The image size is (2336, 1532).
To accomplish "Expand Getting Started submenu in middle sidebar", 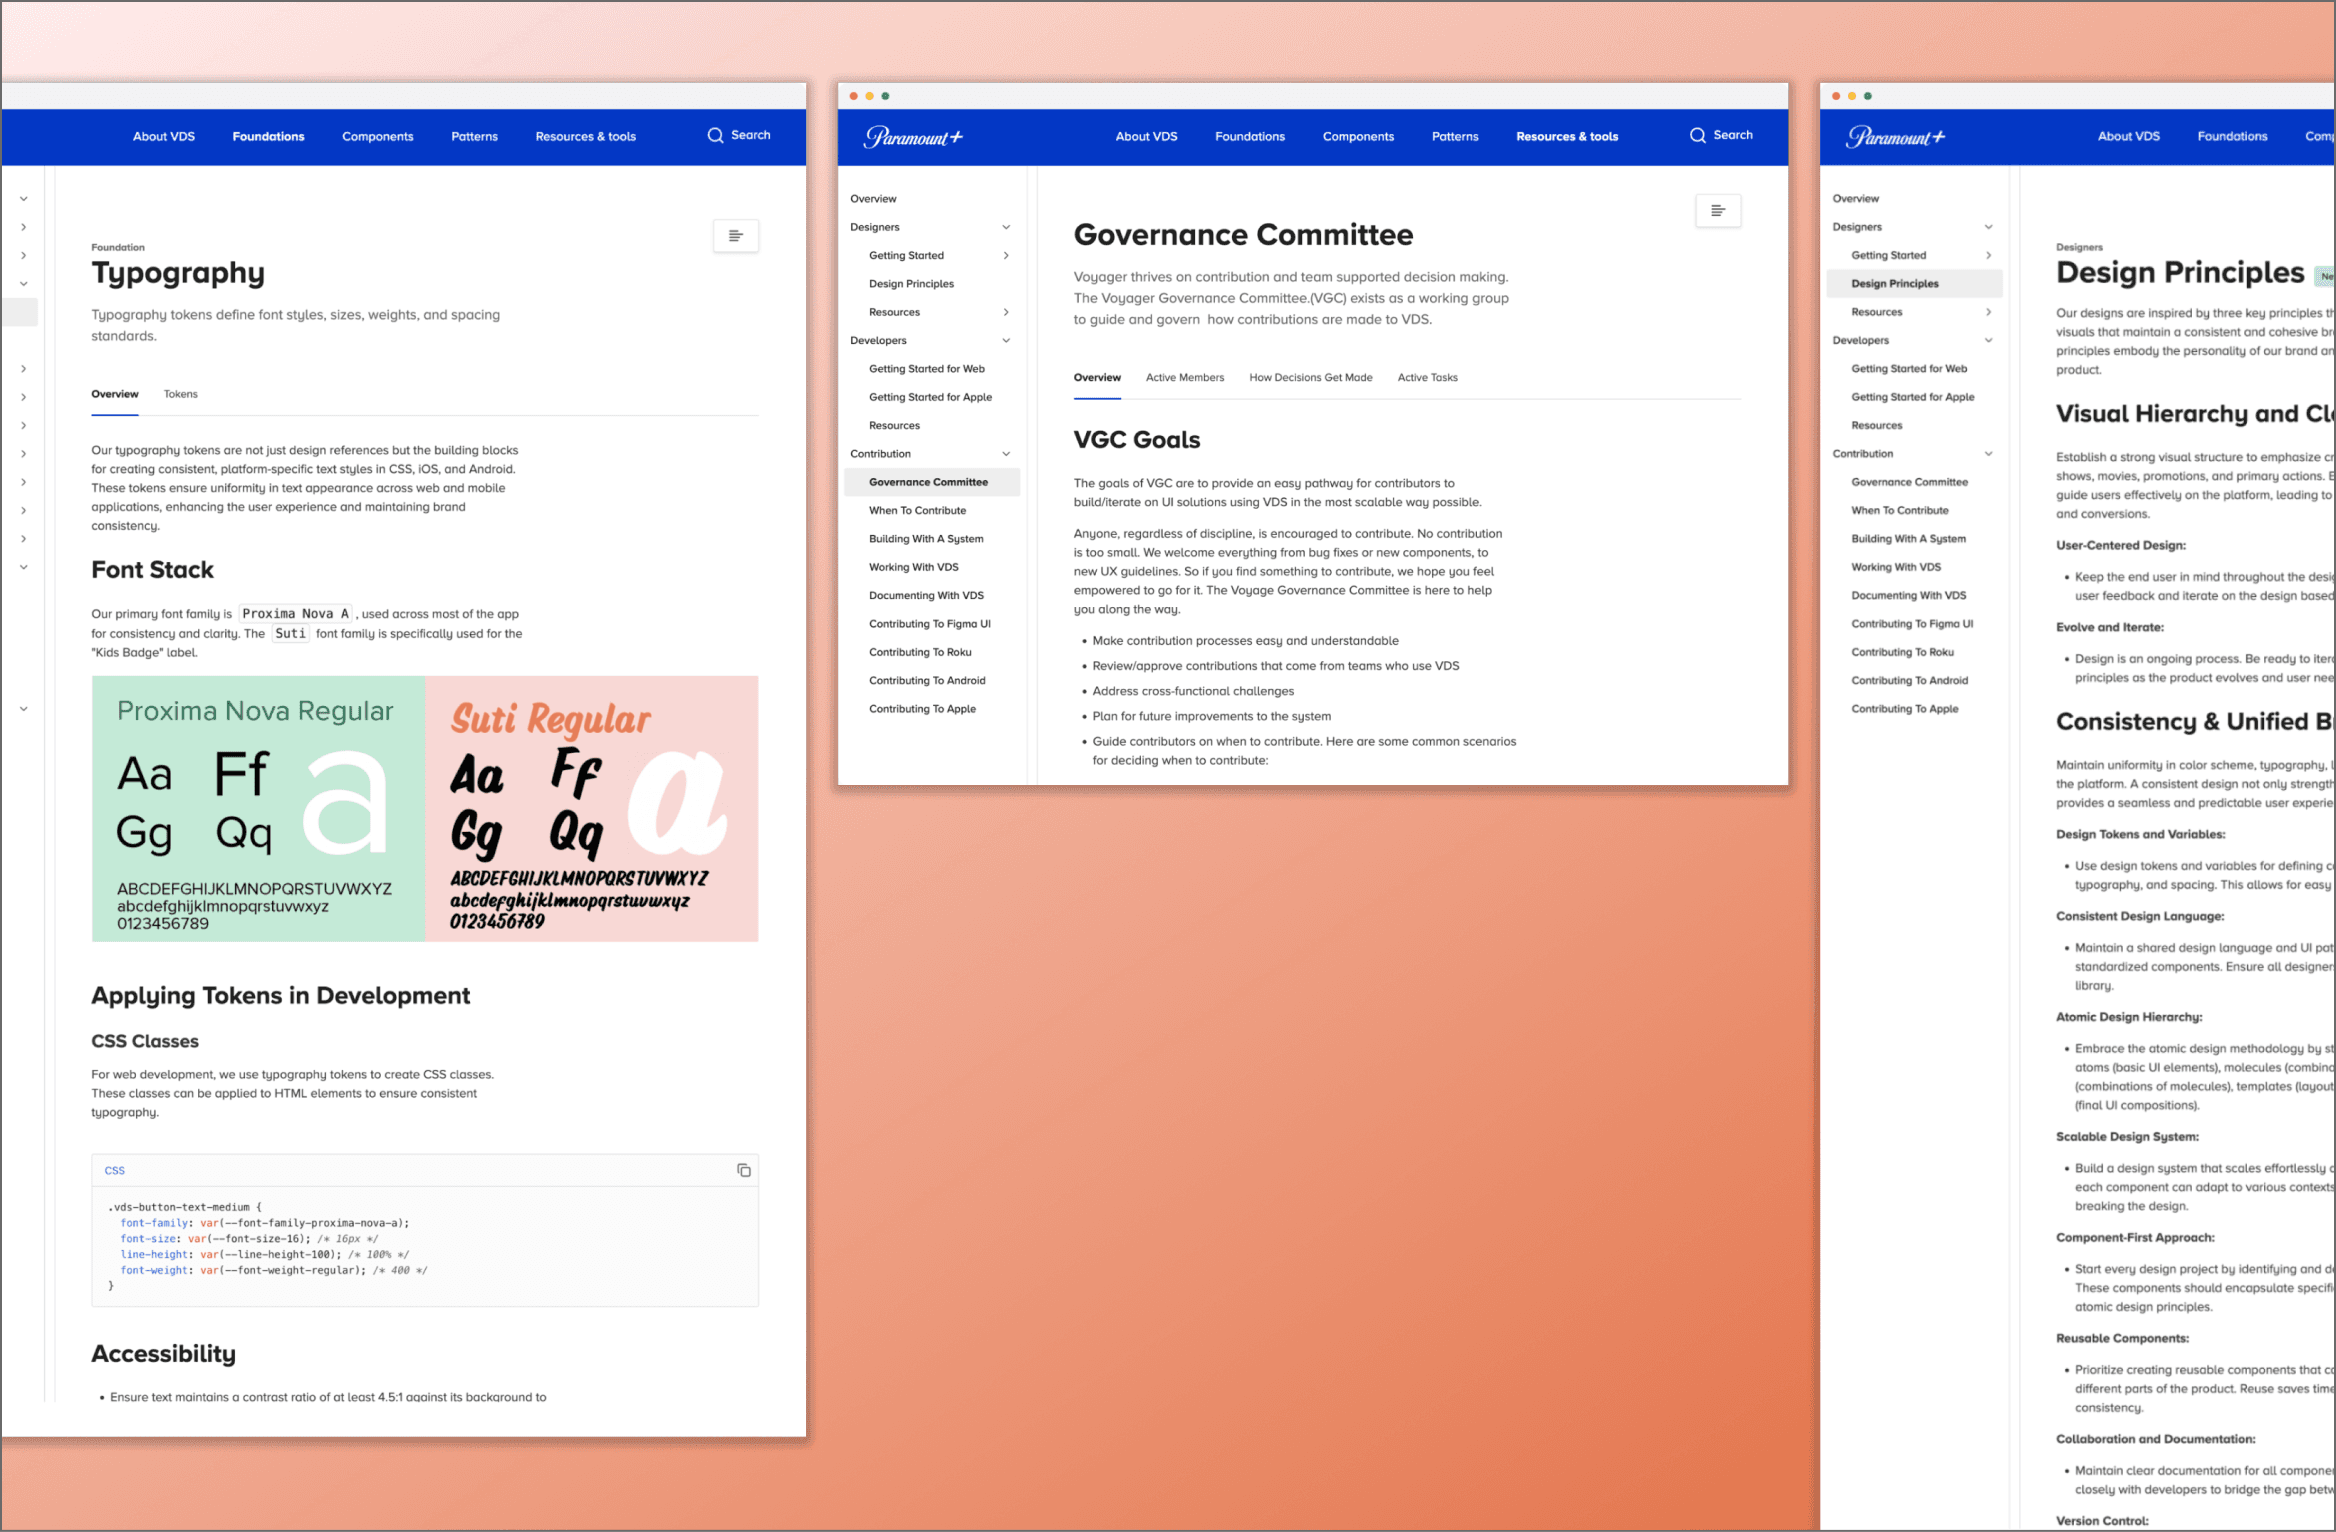I will click(x=1006, y=256).
